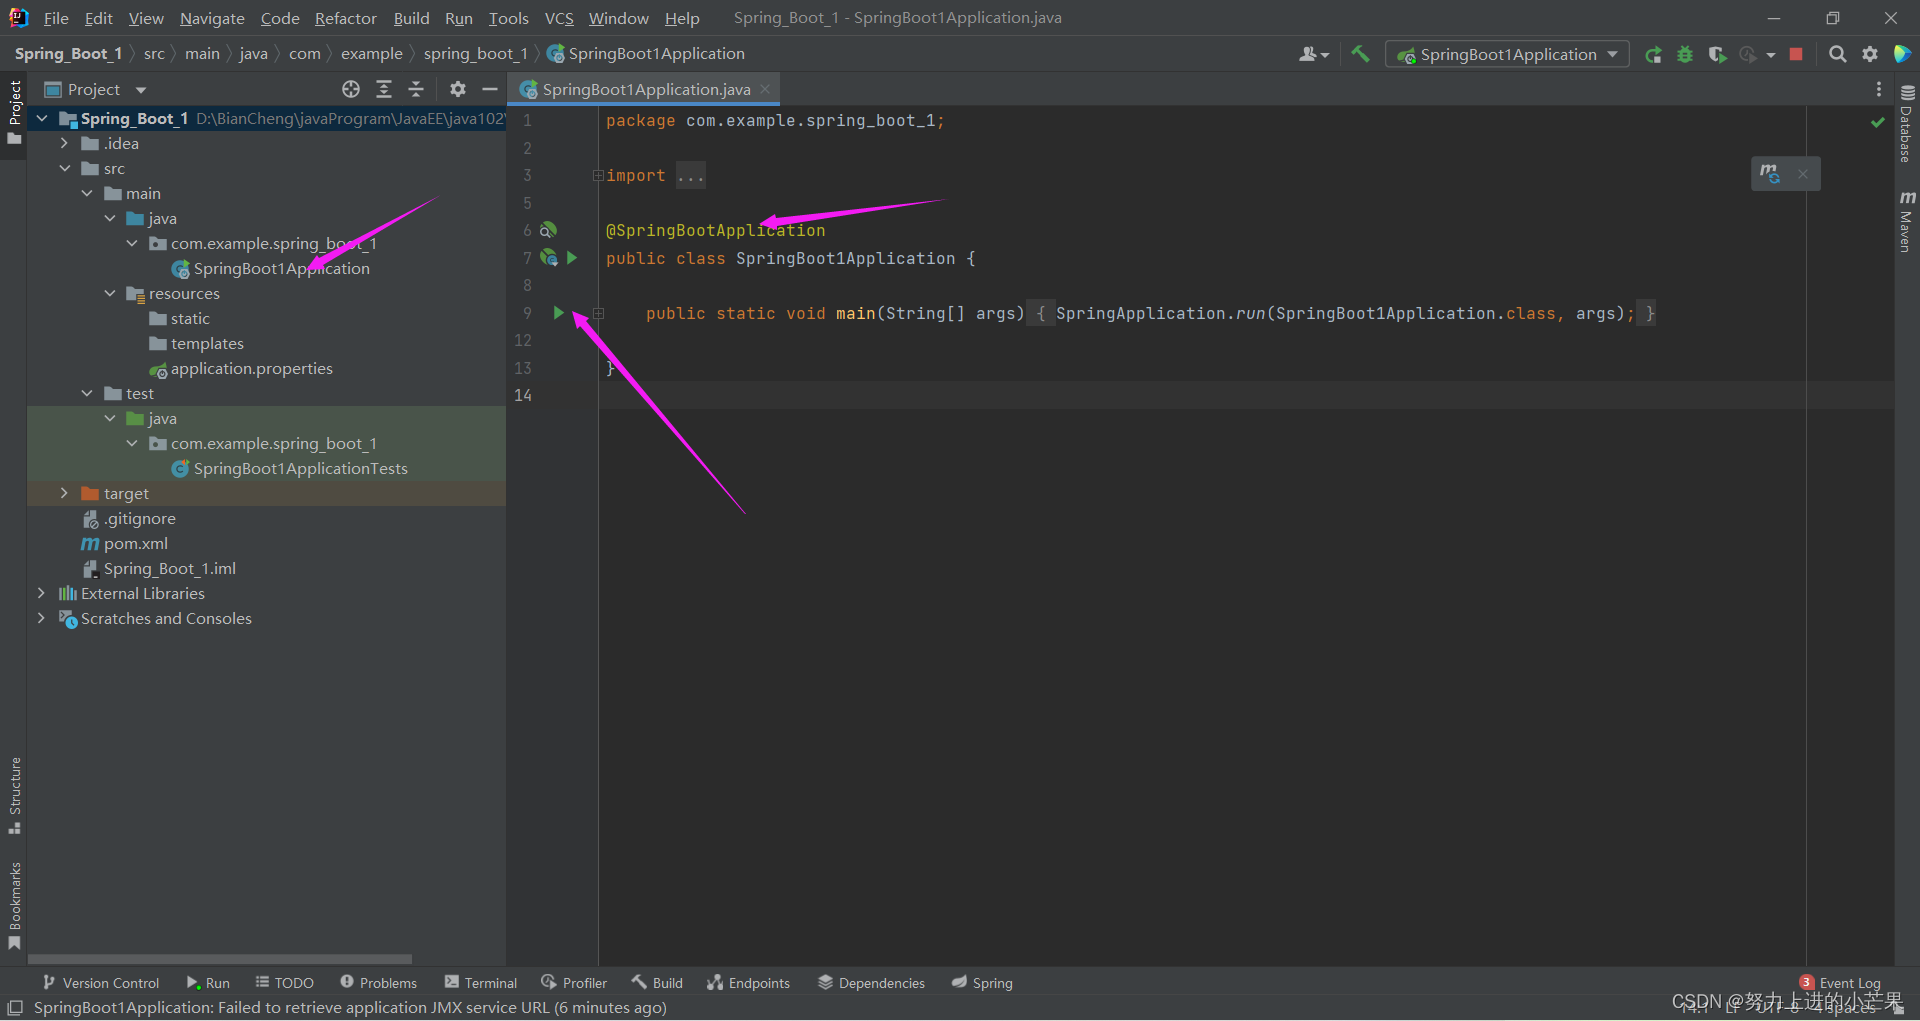
Task: Expand the target folder
Action: pyautogui.click(x=64, y=493)
